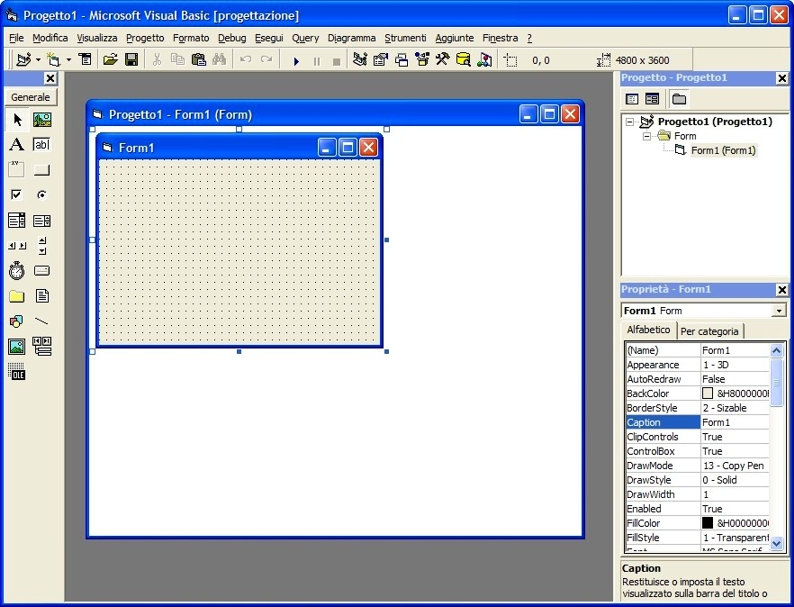Select the ComboBox control tool
794x607 pixels.
[x=17, y=220]
